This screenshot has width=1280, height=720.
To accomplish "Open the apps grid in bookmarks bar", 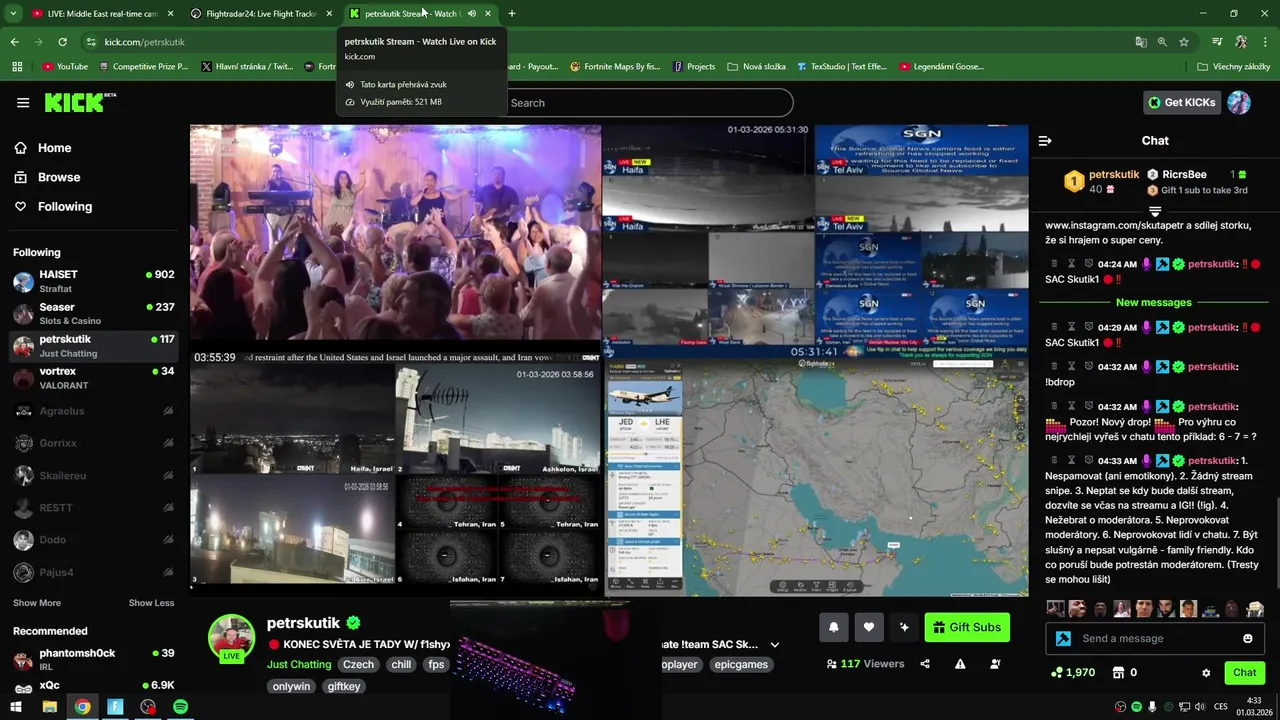I will (x=17, y=67).
